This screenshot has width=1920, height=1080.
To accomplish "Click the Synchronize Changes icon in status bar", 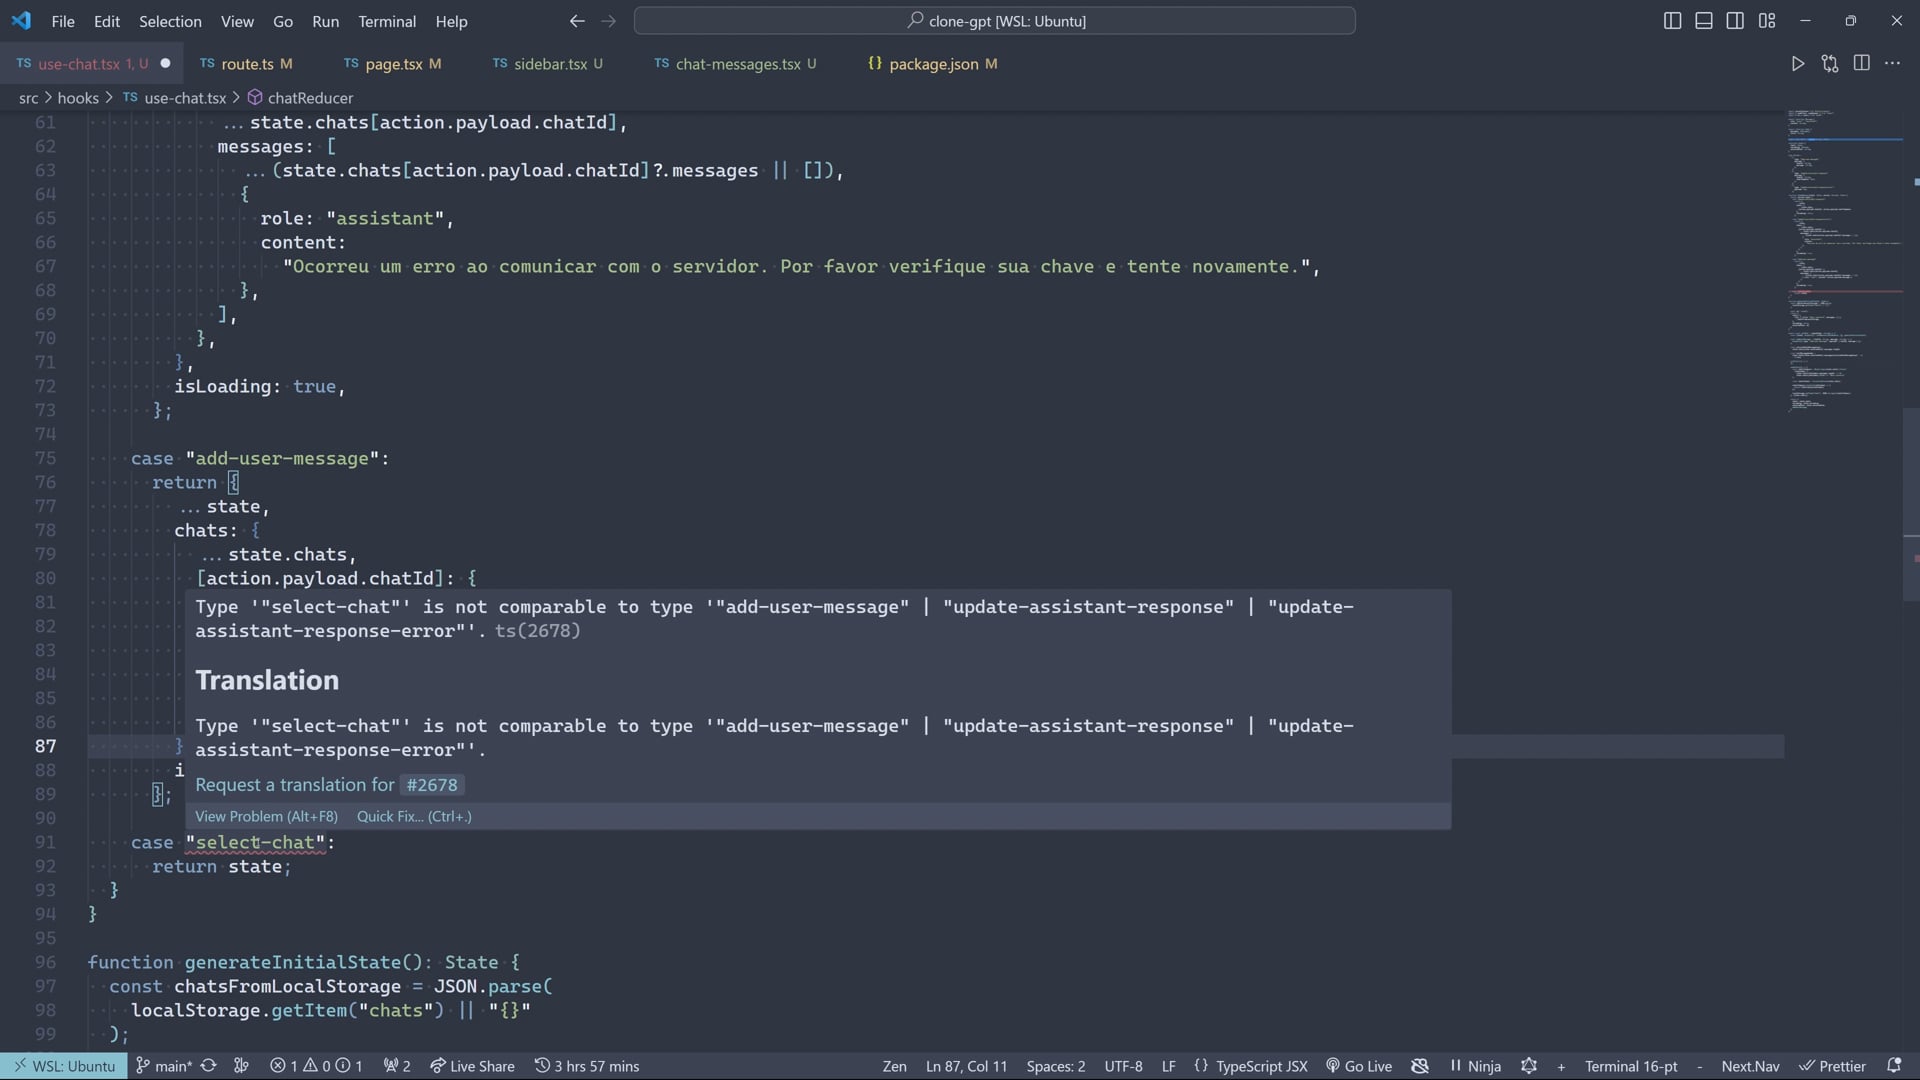I will (208, 1066).
